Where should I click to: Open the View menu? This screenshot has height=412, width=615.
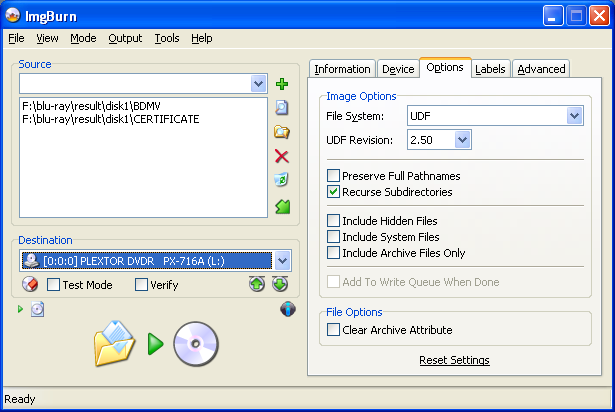click(47, 38)
